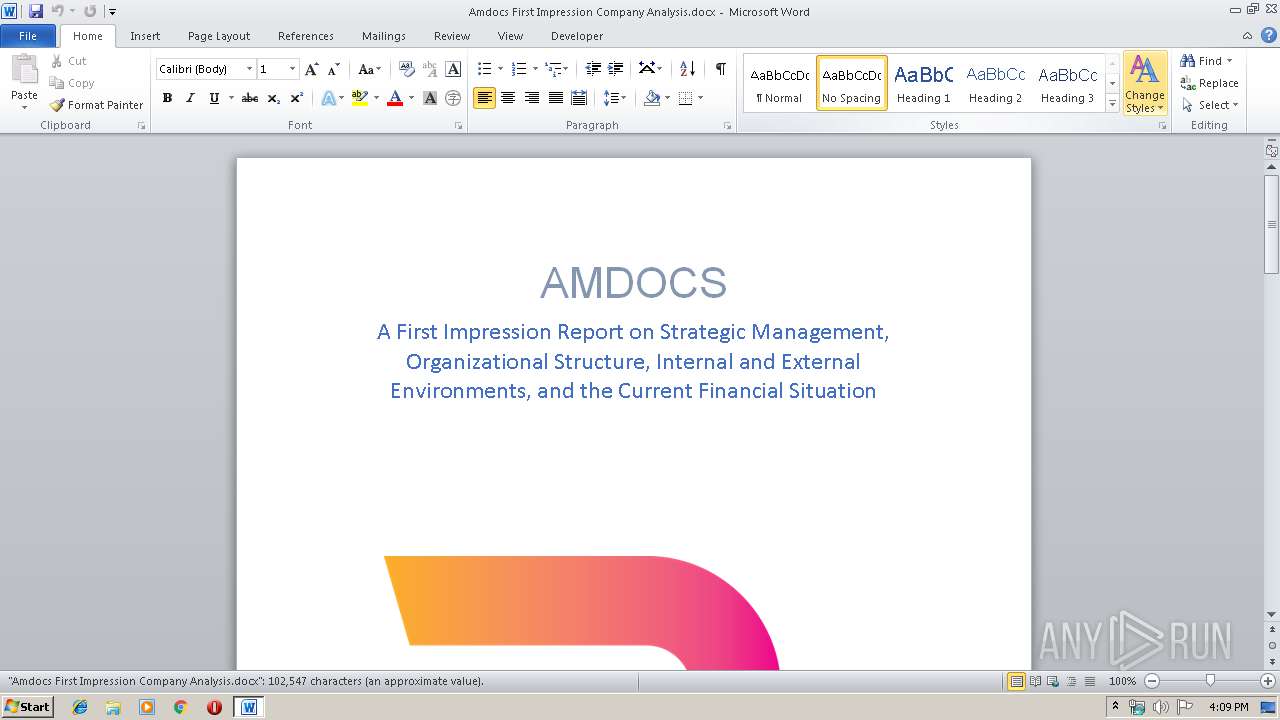Click the Character Border icon
Viewport: 1280px width, 720px height.
click(x=453, y=69)
